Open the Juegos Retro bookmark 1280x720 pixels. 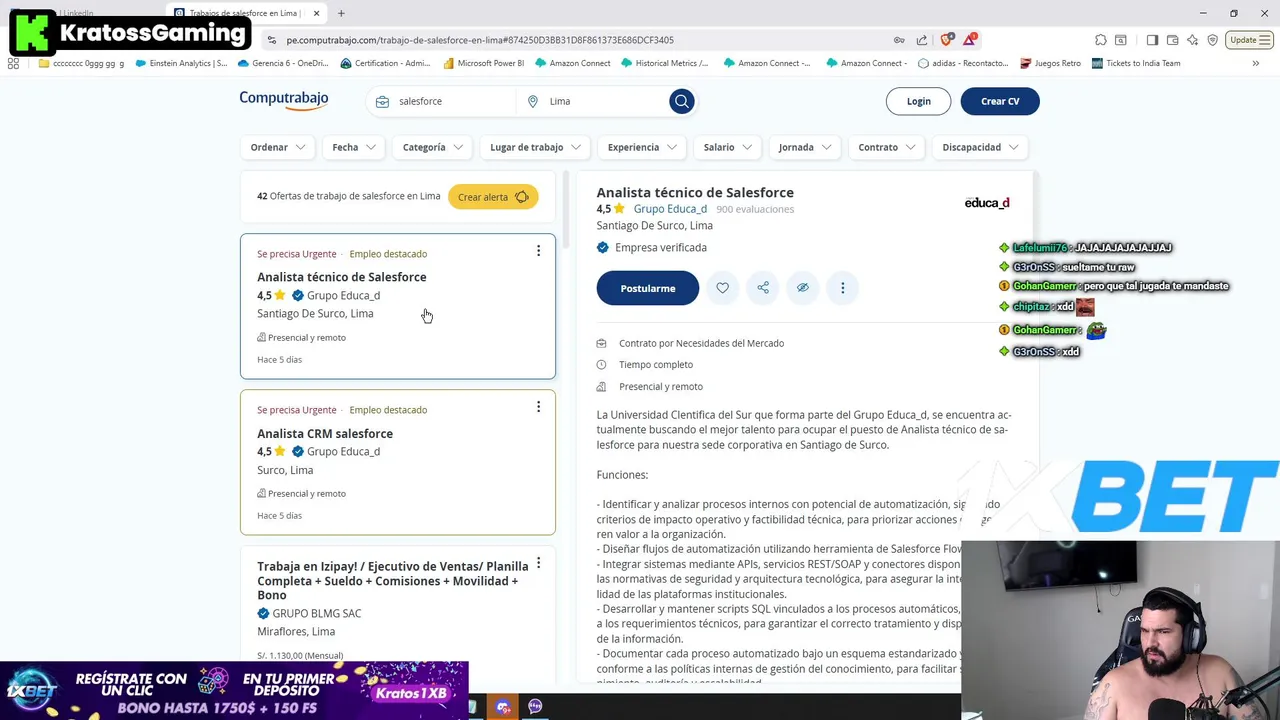click(x=1050, y=63)
